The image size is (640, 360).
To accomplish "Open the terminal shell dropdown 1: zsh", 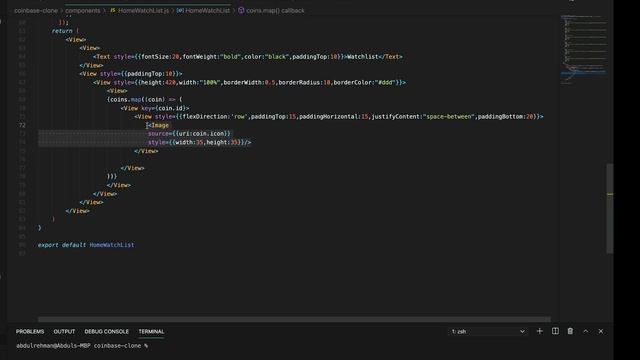I will click(x=488, y=331).
